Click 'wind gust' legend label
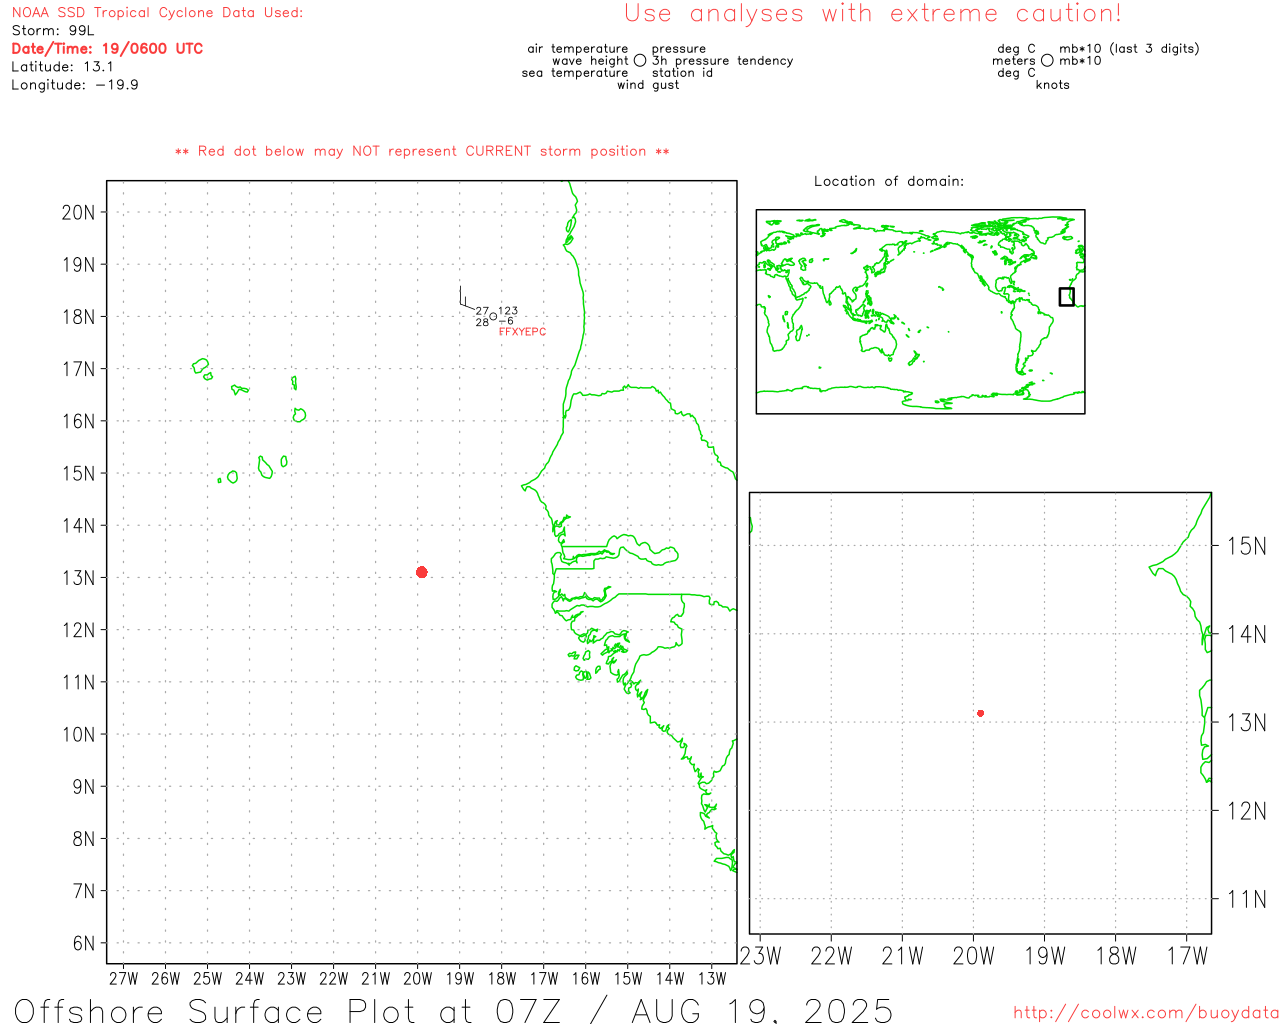Image resolution: width=1280 pixels, height=1024 pixels. pos(648,85)
